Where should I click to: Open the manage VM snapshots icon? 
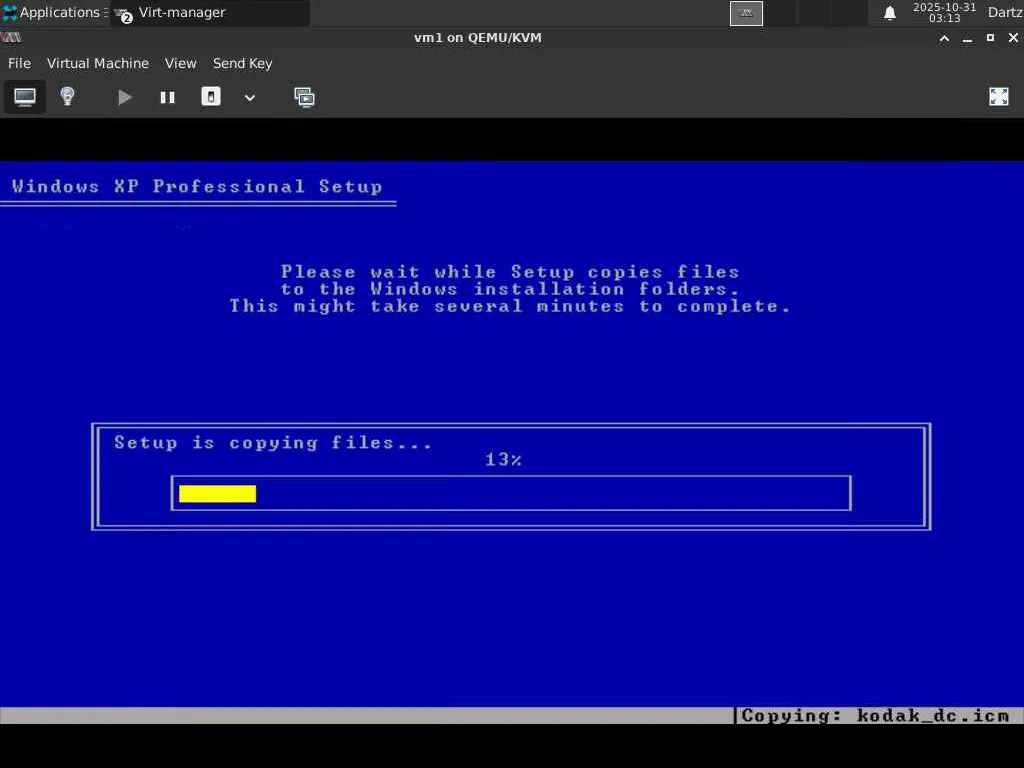[x=304, y=97]
